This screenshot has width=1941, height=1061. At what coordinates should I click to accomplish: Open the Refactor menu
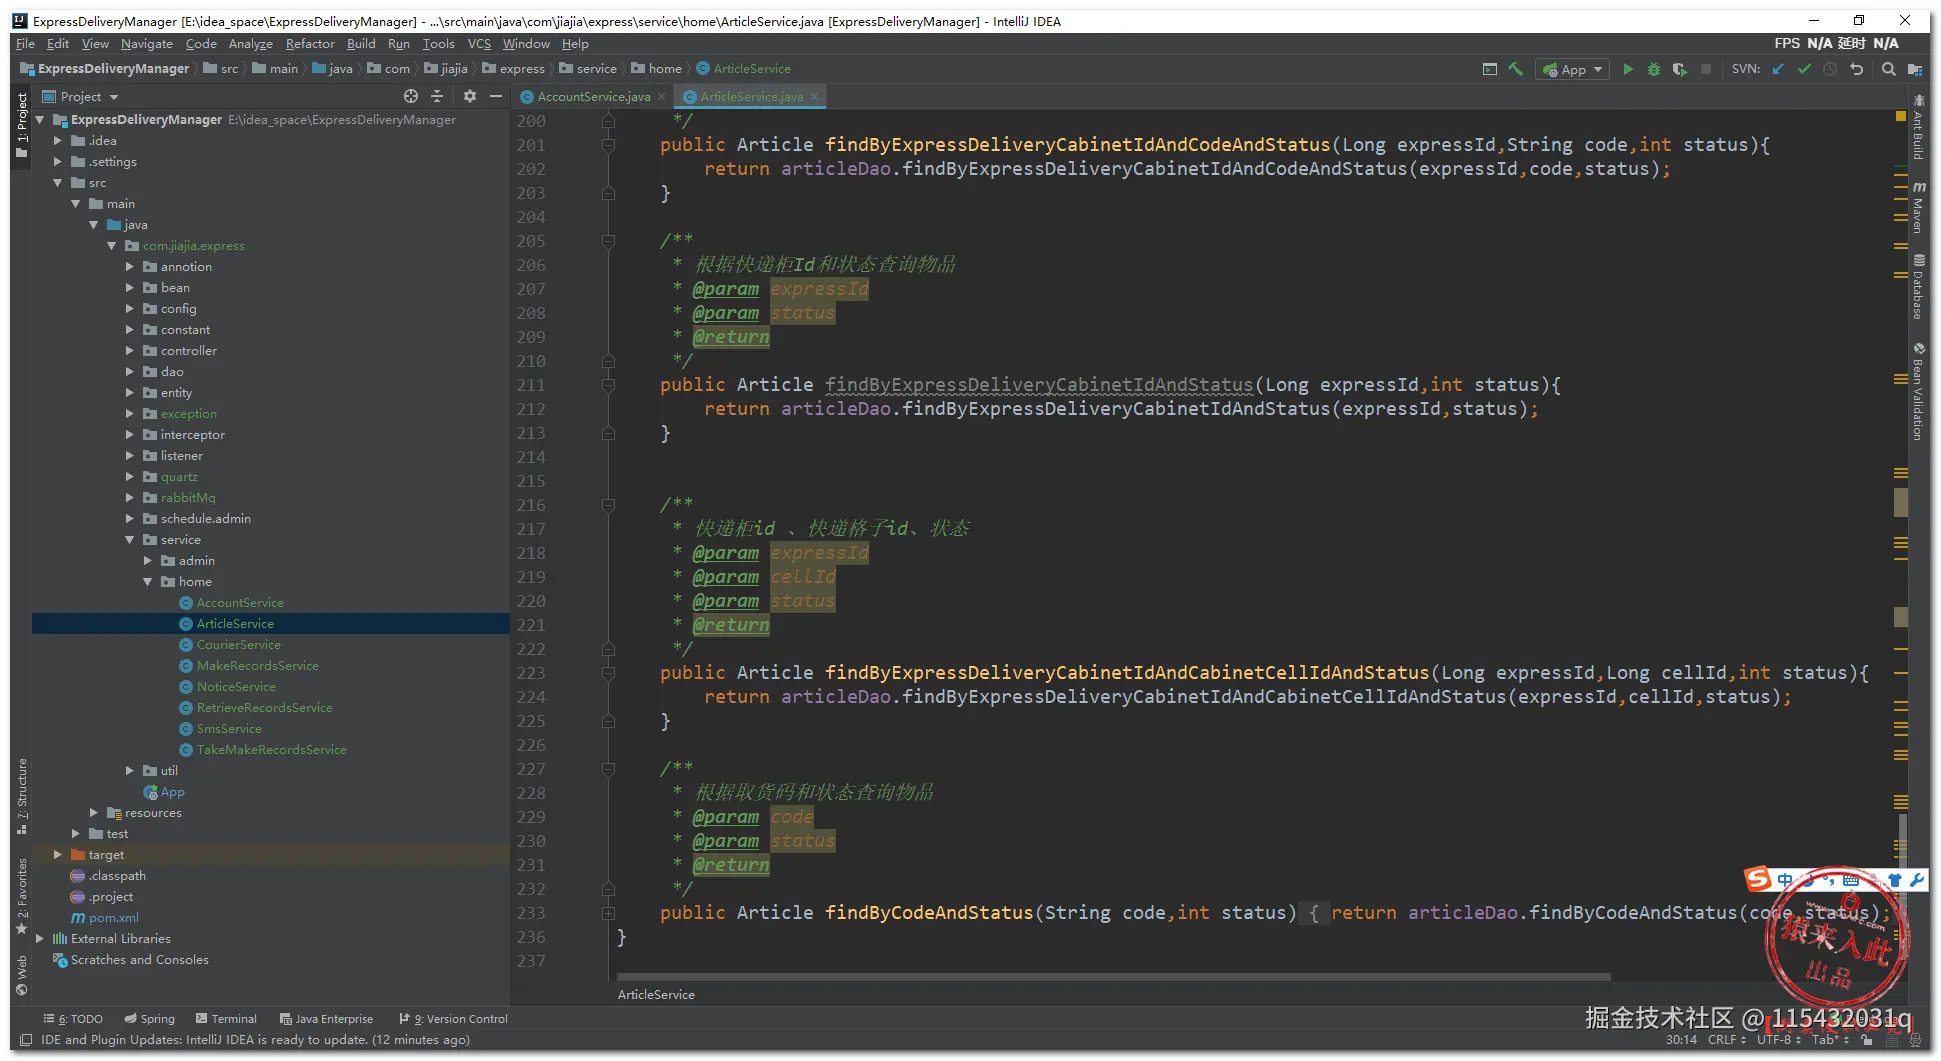pyautogui.click(x=310, y=44)
